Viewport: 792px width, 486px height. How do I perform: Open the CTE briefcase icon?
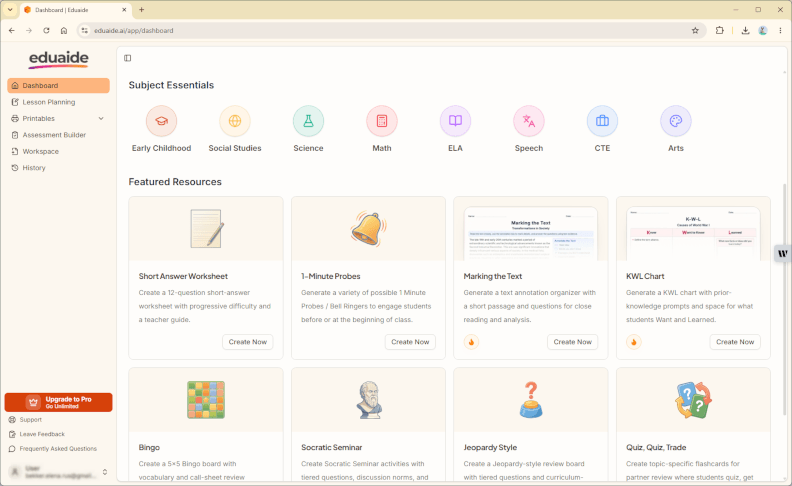[602, 121]
